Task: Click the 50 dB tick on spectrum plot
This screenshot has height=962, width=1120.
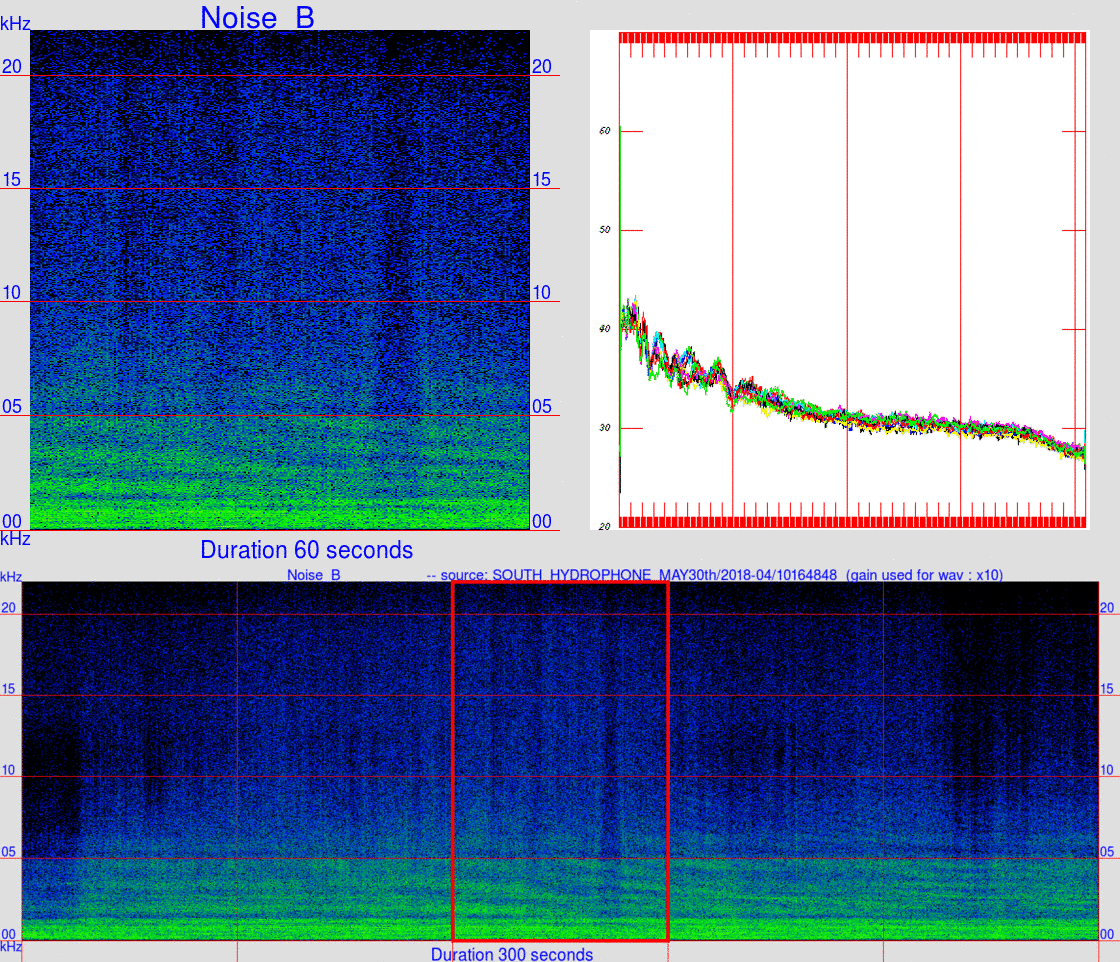Action: pyautogui.click(x=605, y=230)
